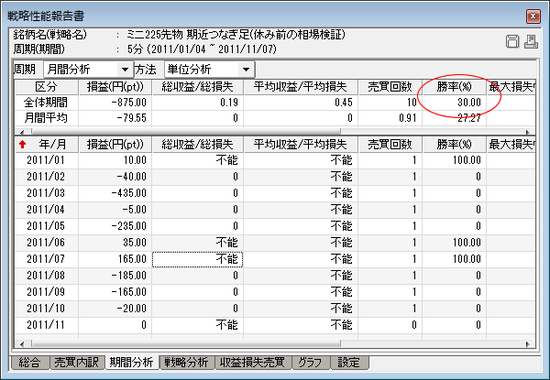This screenshot has width=550, height=380.
Task: Switch to the 総合 tab
Action: click(x=29, y=362)
